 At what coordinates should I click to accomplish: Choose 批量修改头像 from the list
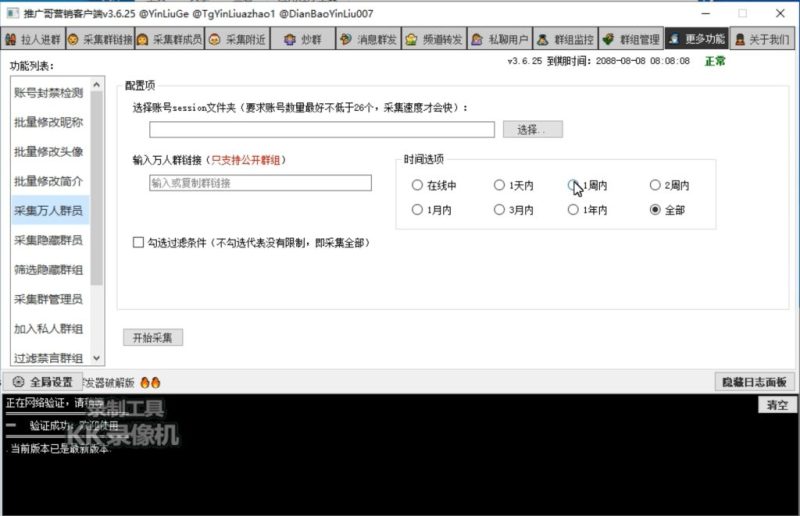click(x=48, y=152)
